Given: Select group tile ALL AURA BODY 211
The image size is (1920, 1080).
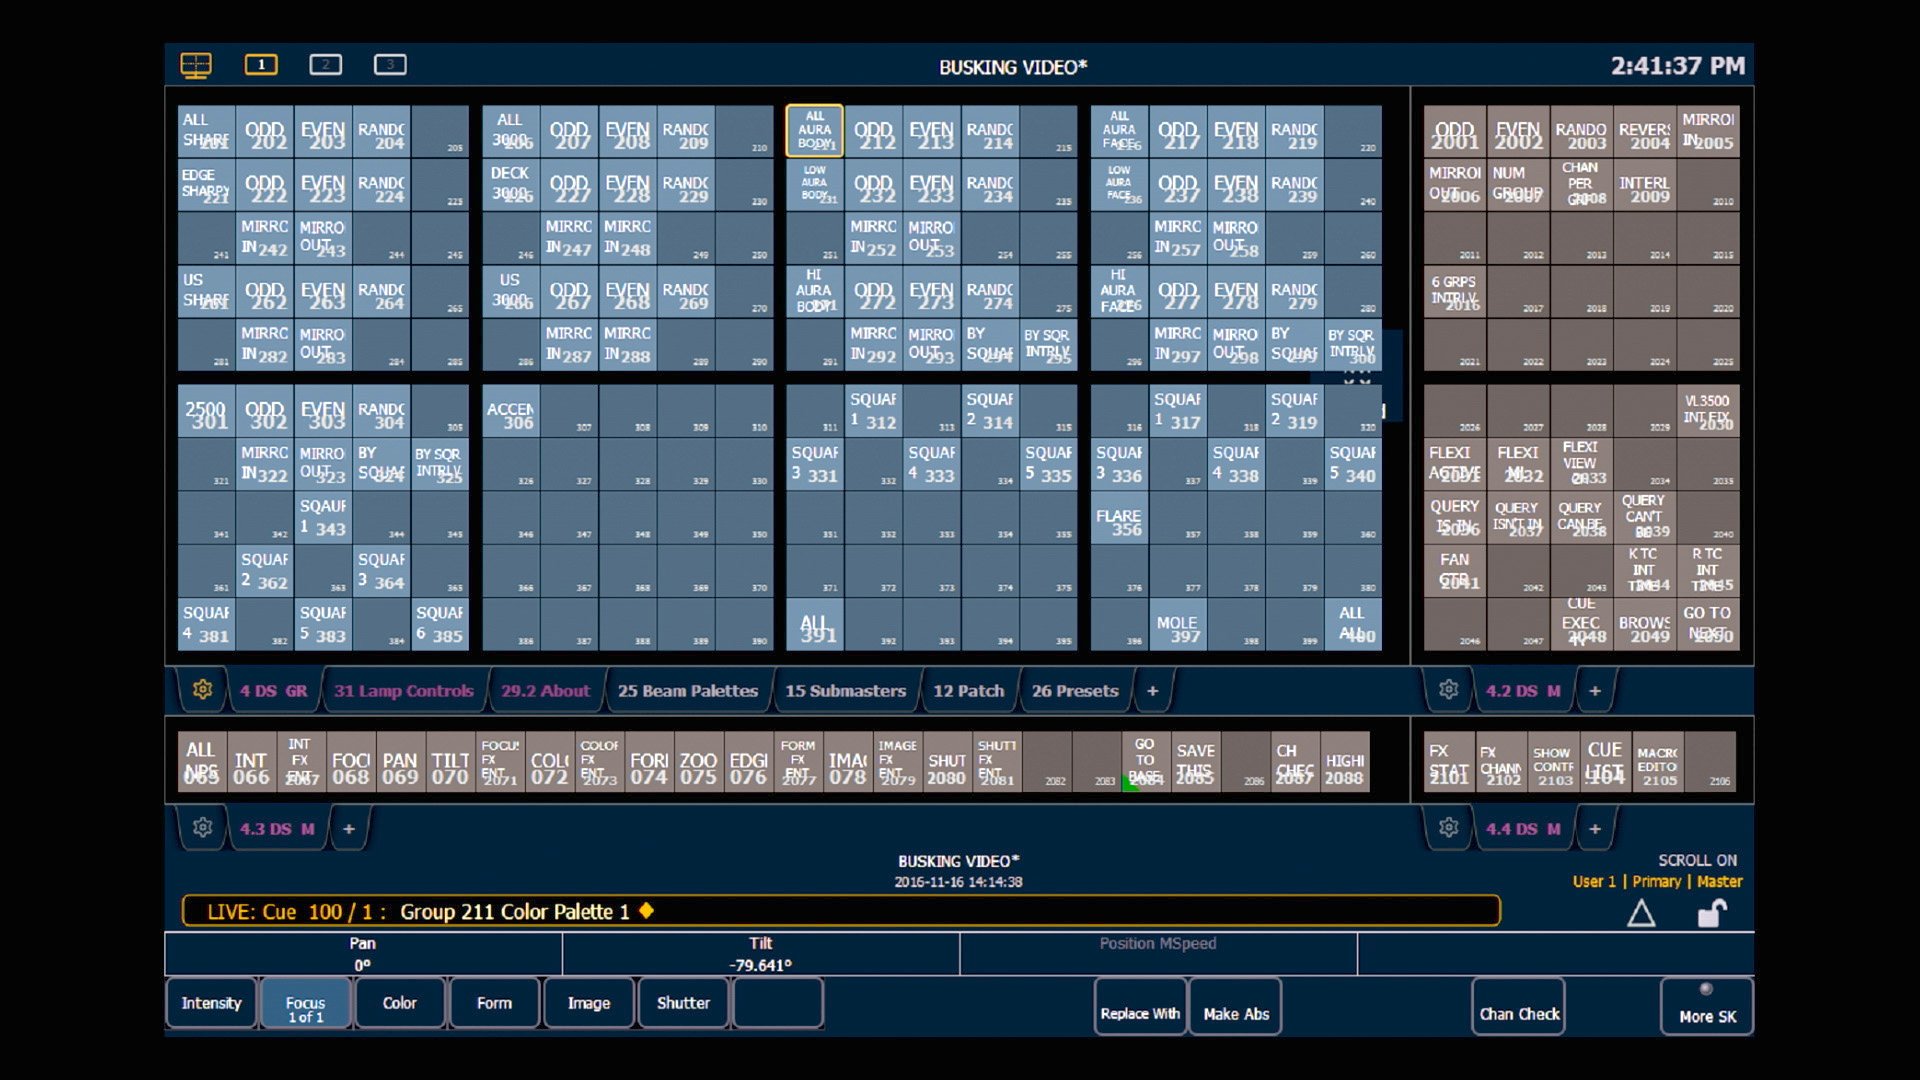Looking at the screenshot, I should tap(814, 131).
